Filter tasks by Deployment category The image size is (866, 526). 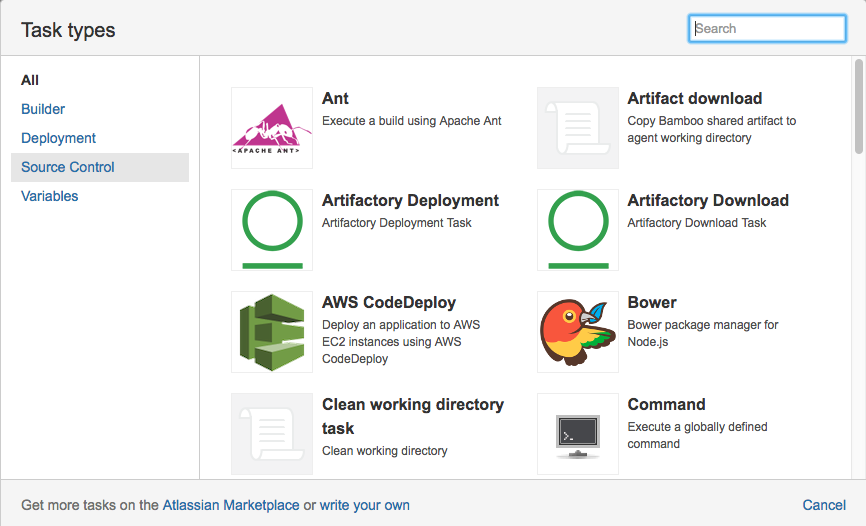coord(58,138)
